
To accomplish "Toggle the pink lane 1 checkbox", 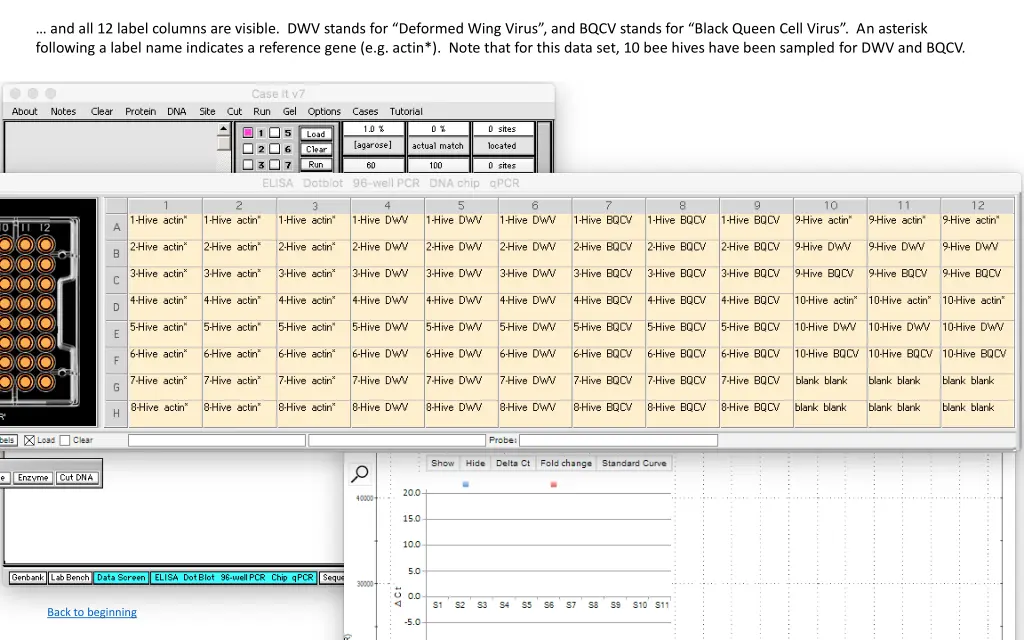I will click(x=247, y=133).
